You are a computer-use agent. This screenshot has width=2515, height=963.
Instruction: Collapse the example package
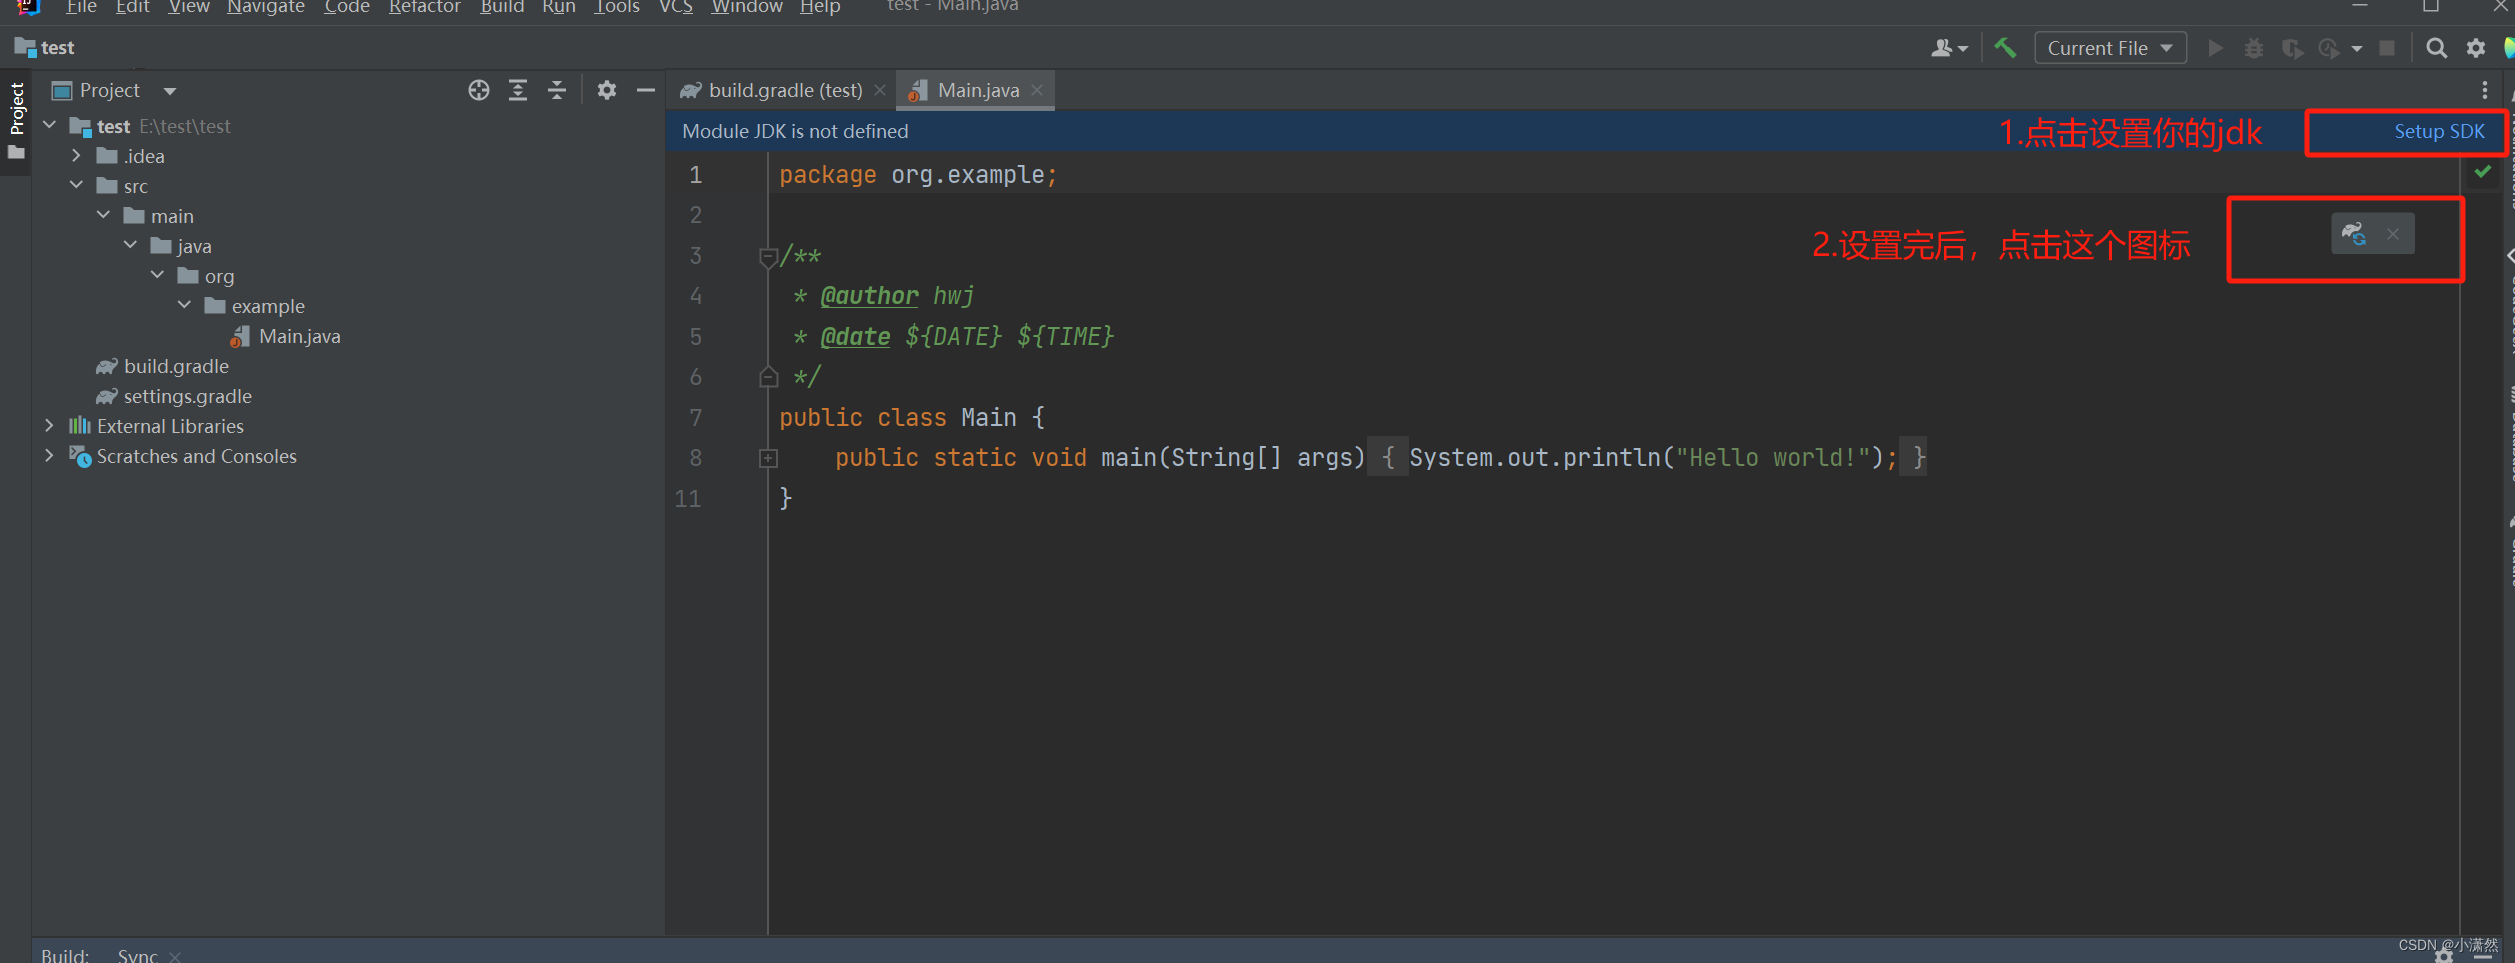pyautogui.click(x=185, y=306)
